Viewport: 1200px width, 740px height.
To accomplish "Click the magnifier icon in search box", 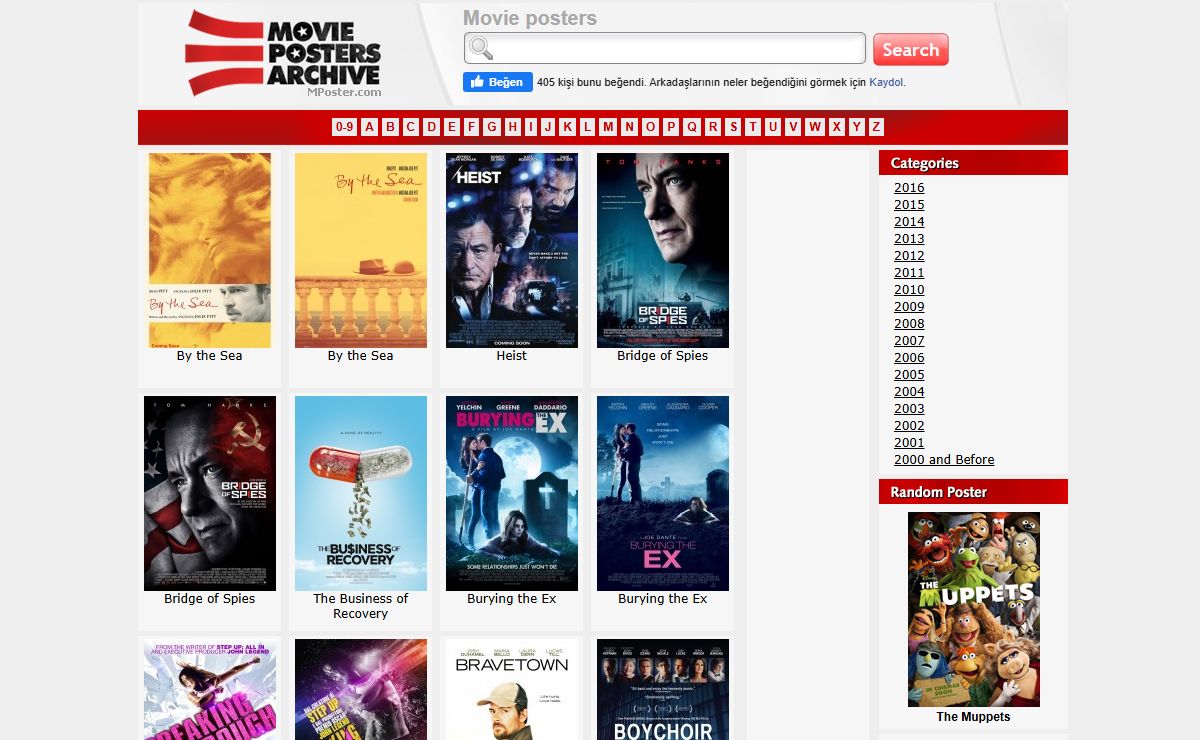I will click(481, 48).
